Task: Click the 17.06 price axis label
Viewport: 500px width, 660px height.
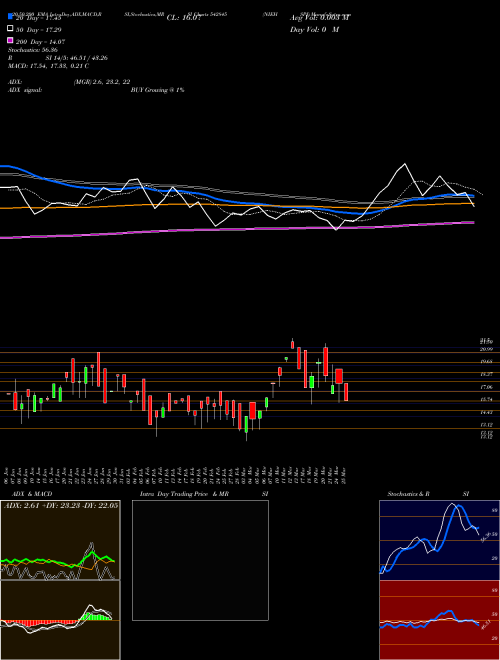Action: tap(487, 387)
